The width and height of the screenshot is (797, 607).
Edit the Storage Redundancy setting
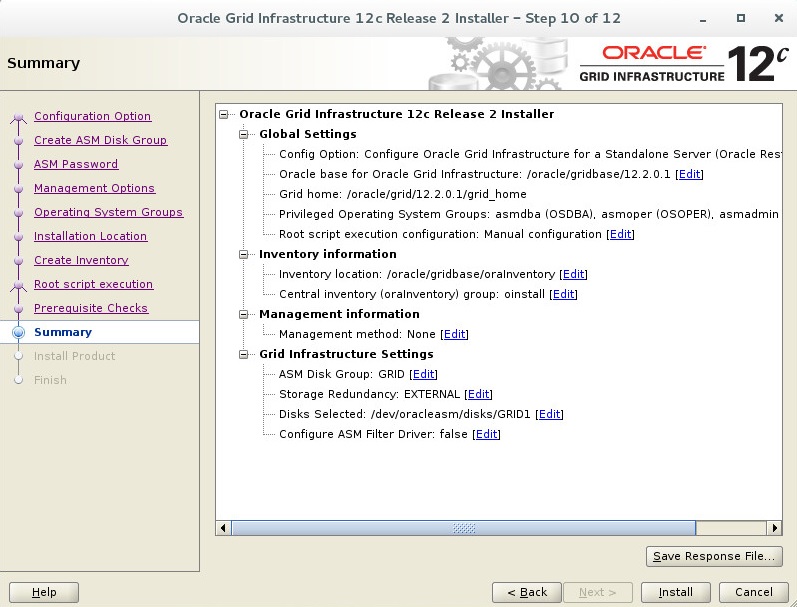tap(478, 394)
